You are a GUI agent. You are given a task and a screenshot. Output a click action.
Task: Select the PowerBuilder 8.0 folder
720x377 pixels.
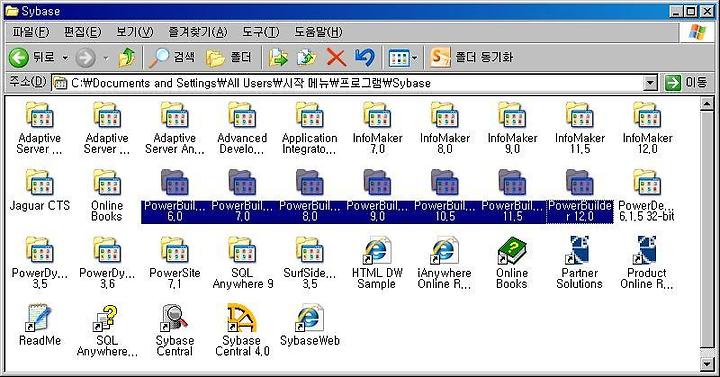point(309,196)
